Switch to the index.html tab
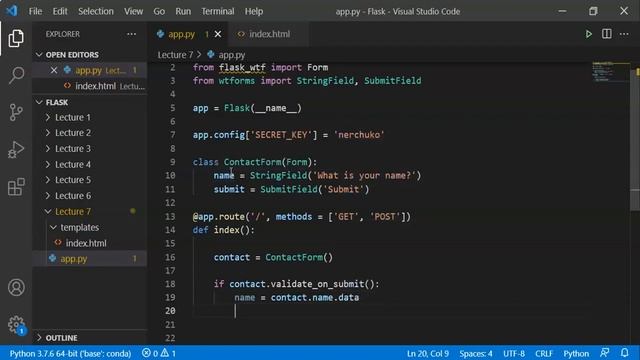Screen dimensions: 640x360 point(269,34)
